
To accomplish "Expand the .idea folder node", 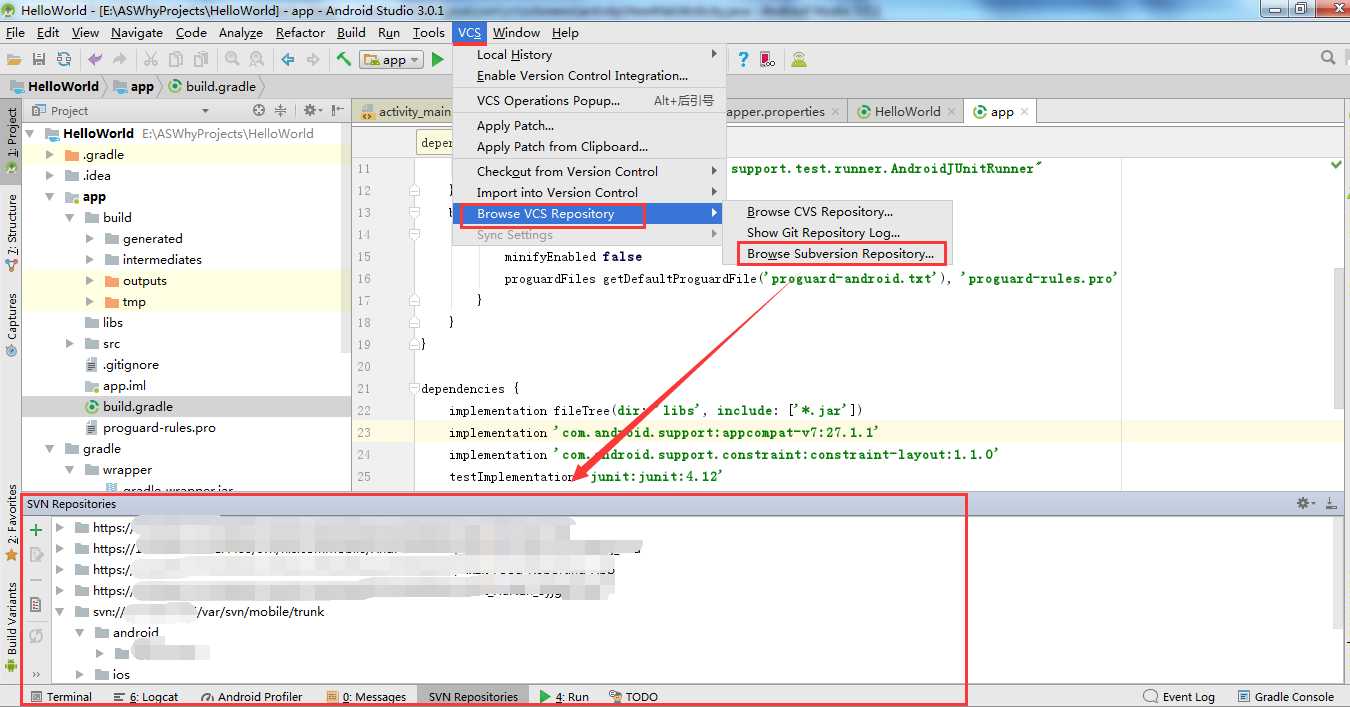I will (49, 176).
